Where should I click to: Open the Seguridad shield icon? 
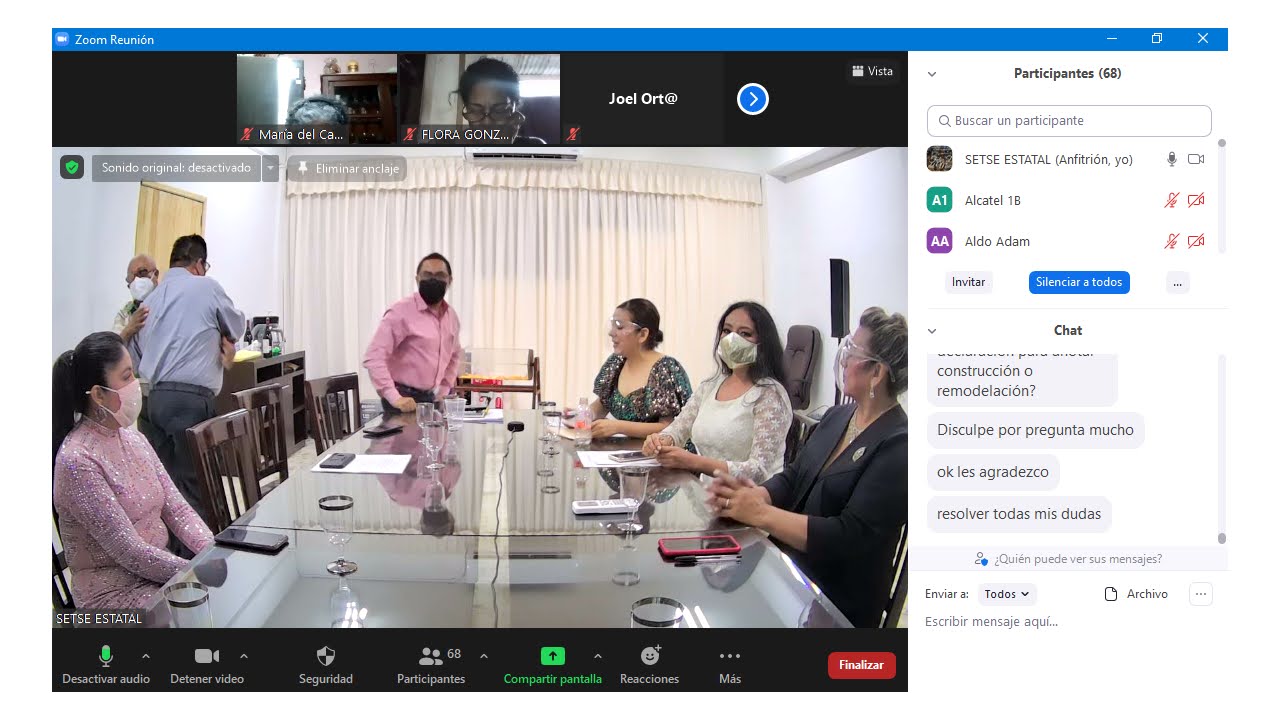[x=325, y=656]
